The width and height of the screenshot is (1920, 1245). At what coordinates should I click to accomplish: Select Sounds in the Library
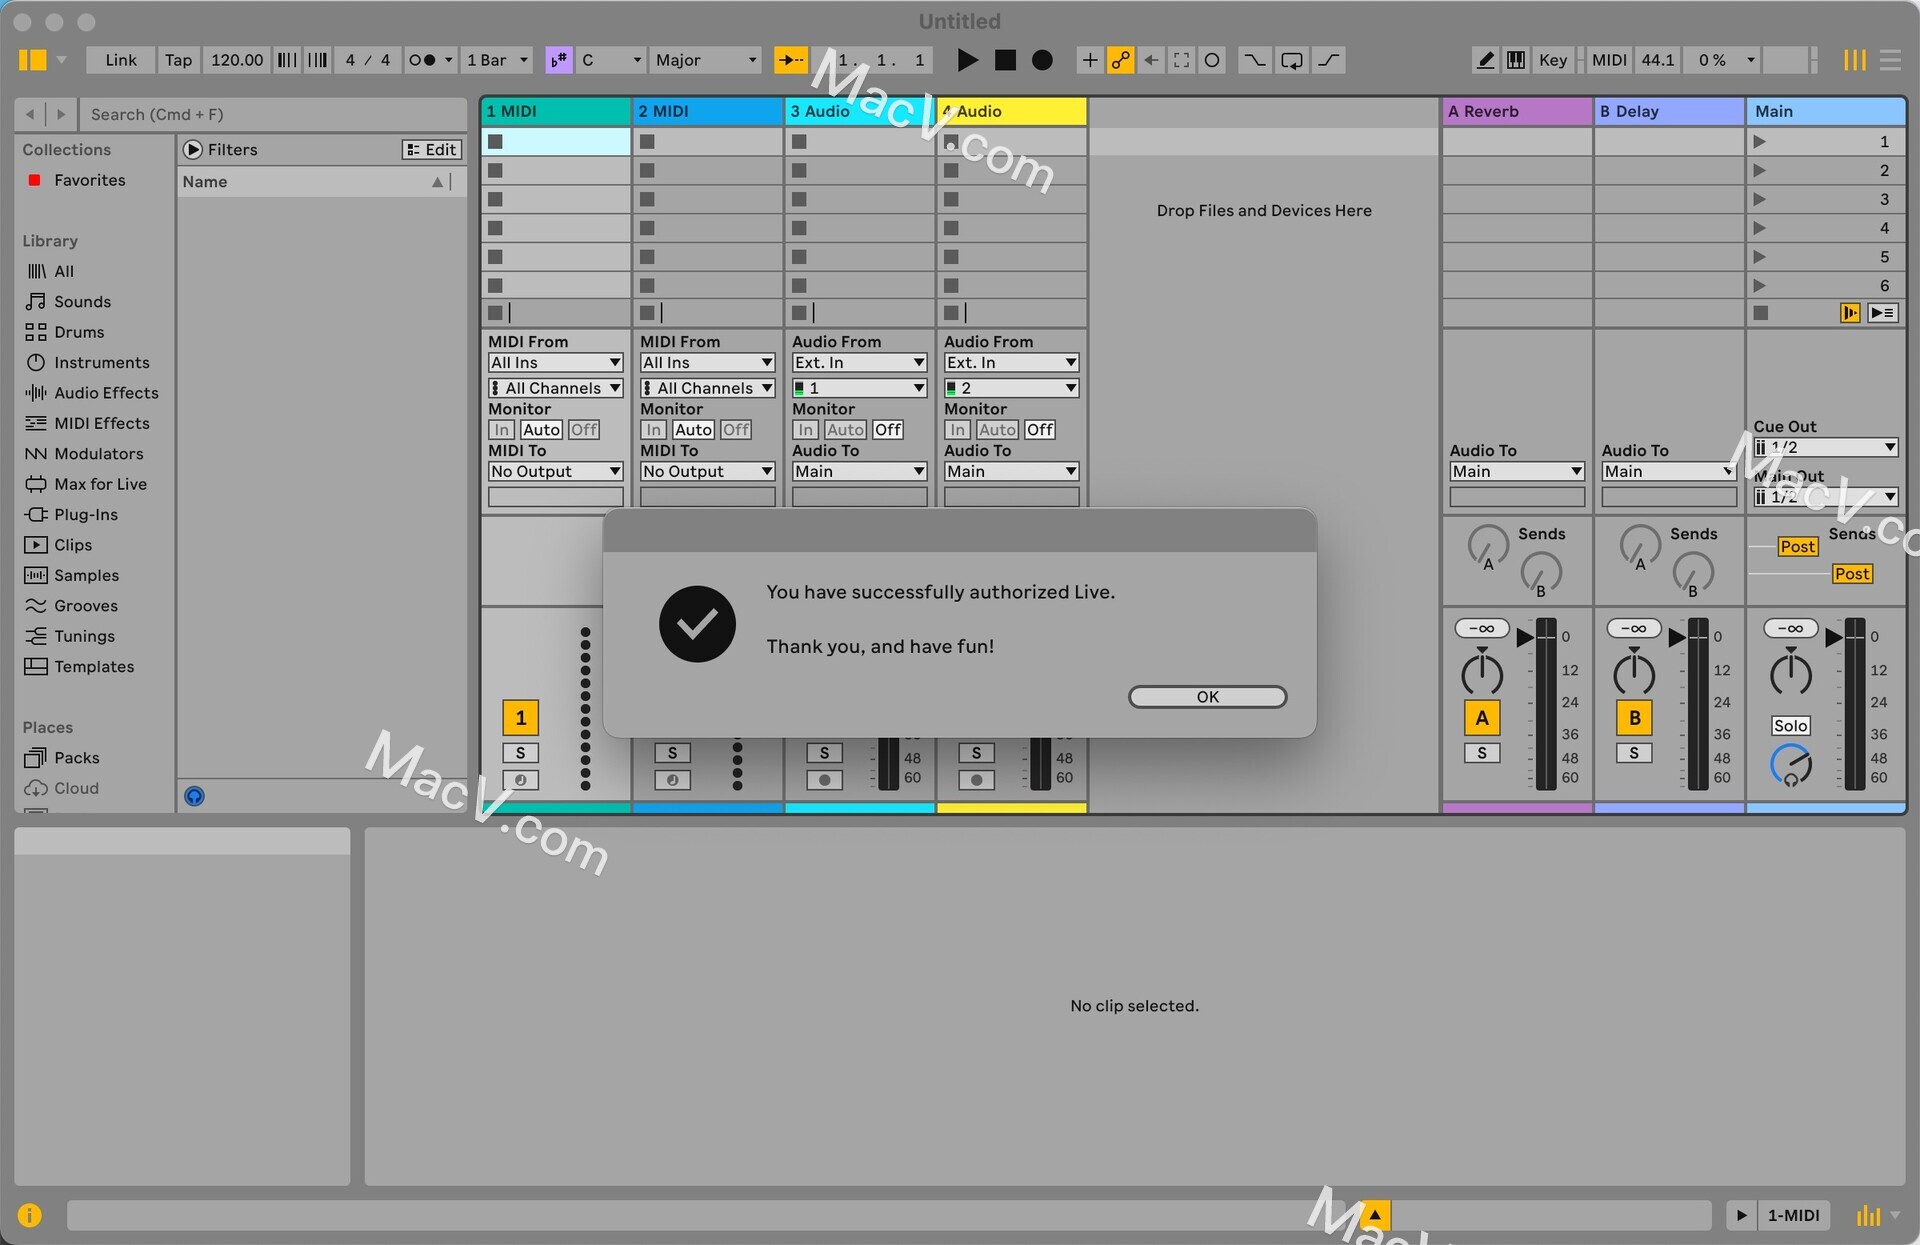point(82,301)
